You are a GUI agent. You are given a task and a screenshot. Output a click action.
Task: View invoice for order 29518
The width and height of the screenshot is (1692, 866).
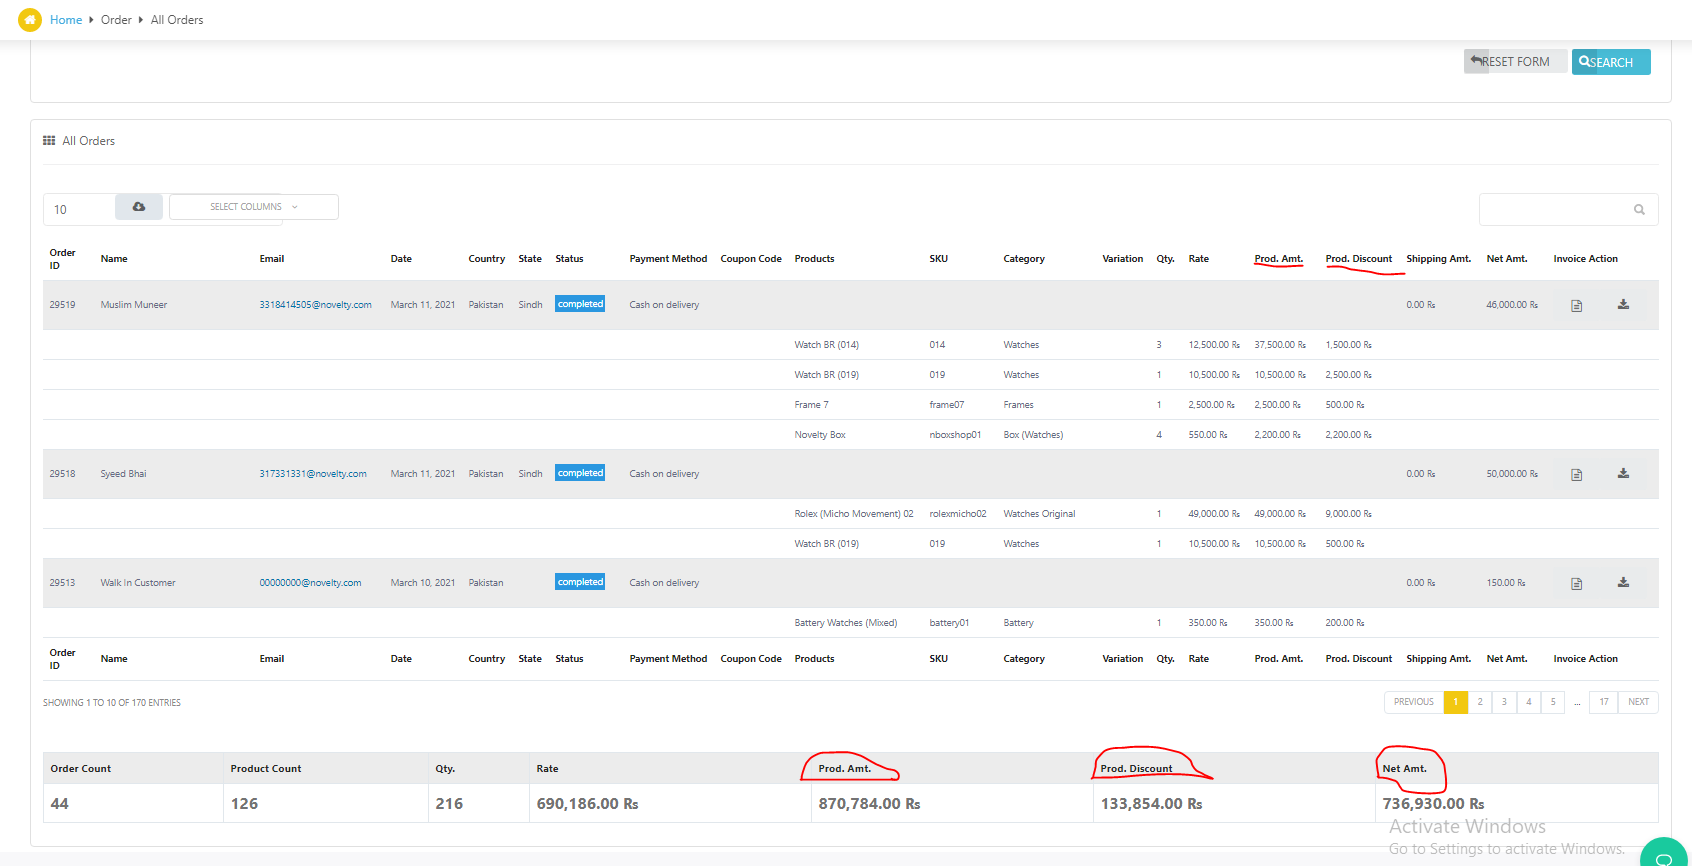tap(1576, 475)
